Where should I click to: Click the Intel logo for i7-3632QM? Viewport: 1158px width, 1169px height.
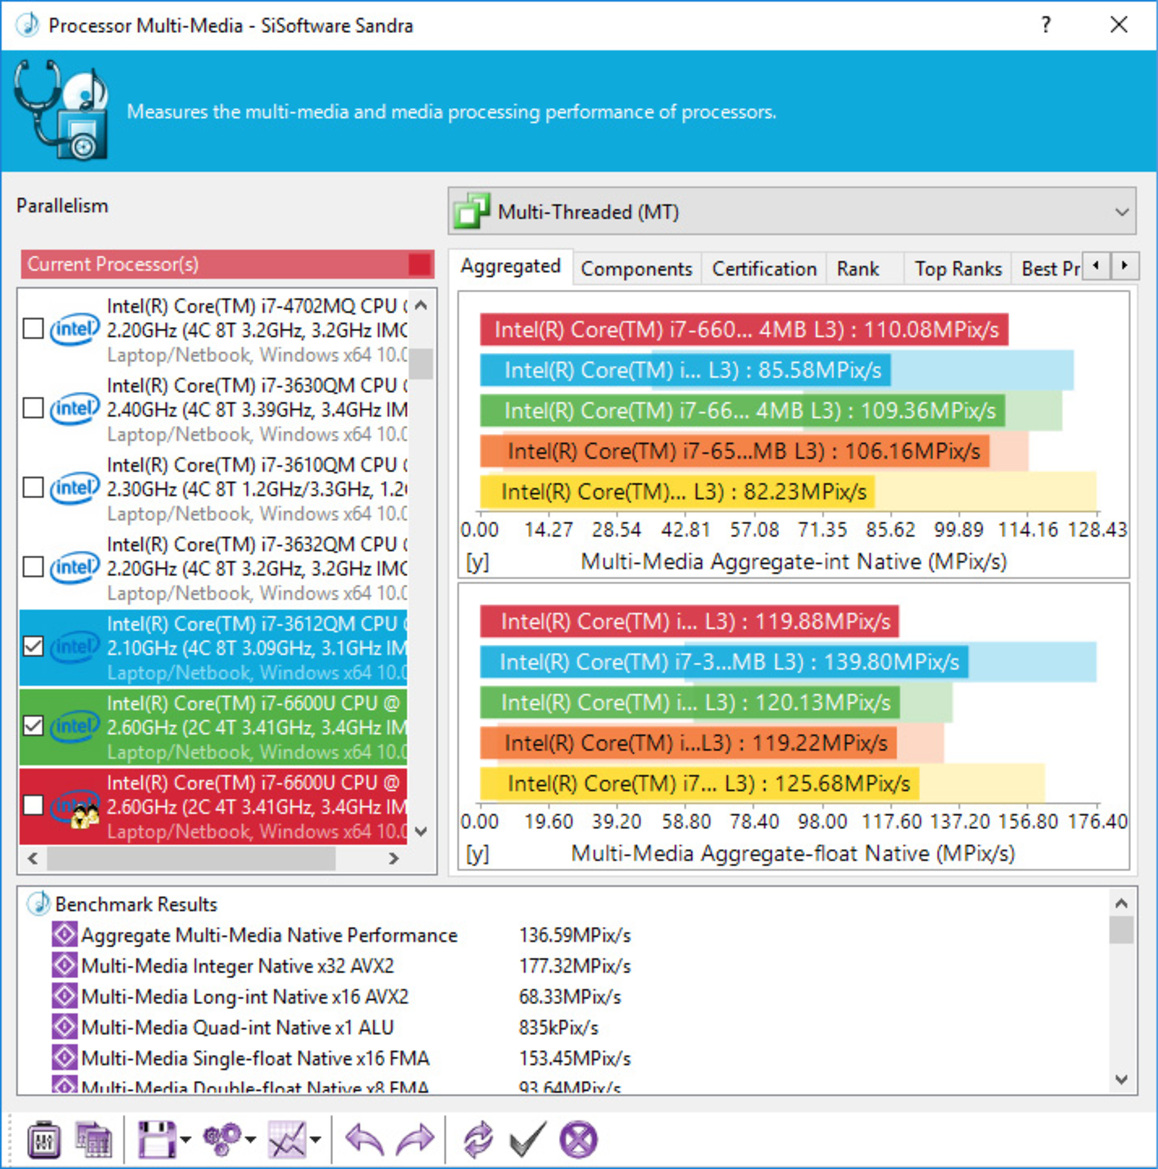click(x=75, y=567)
